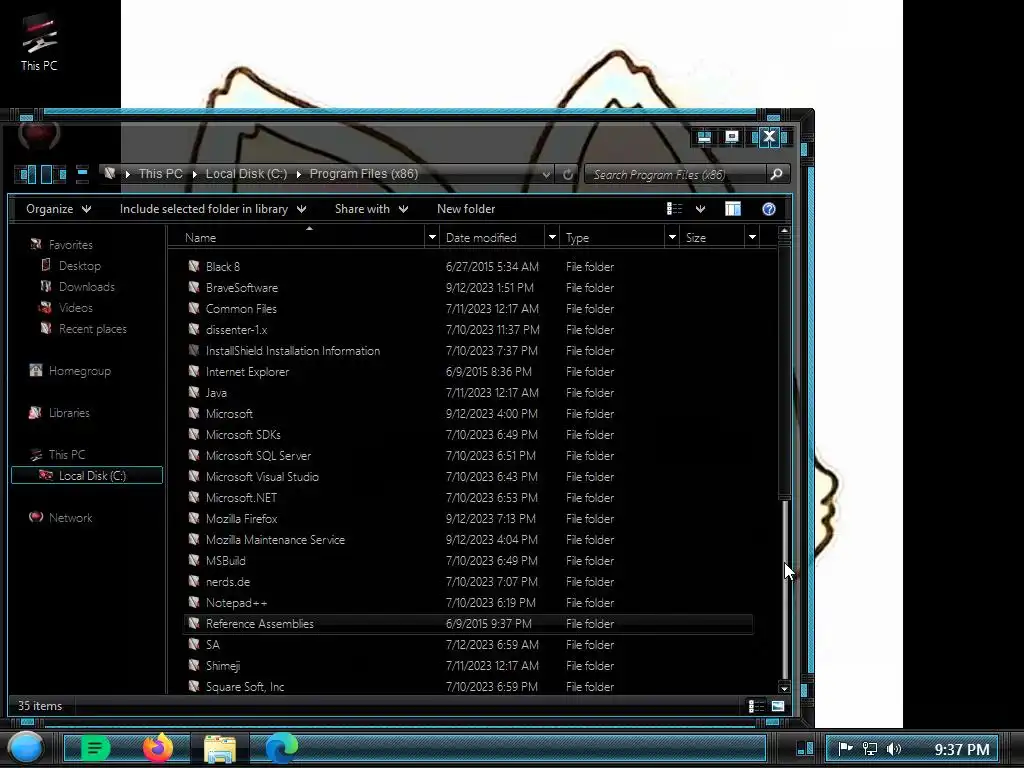Select InstallShield Installation Information folder

[x=293, y=351]
